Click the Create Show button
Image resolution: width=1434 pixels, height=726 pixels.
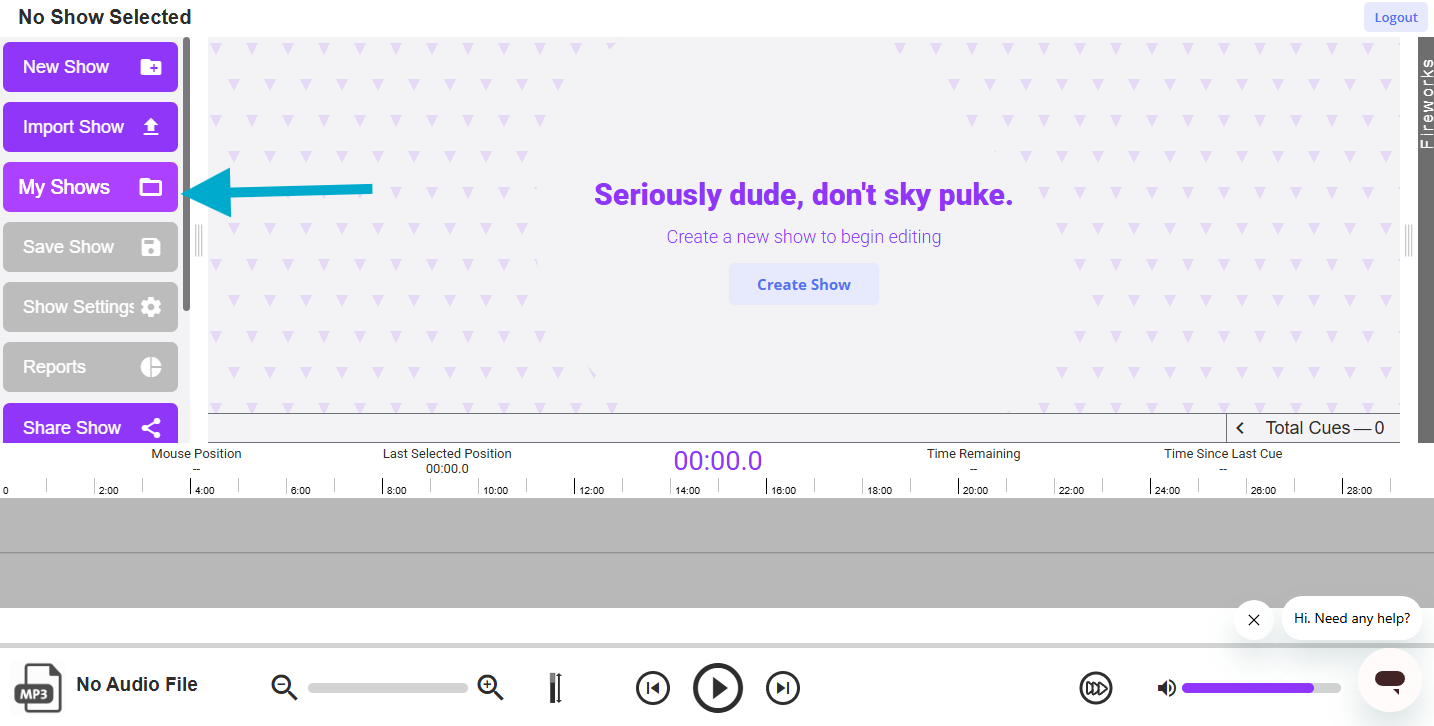tap(803, 284)
